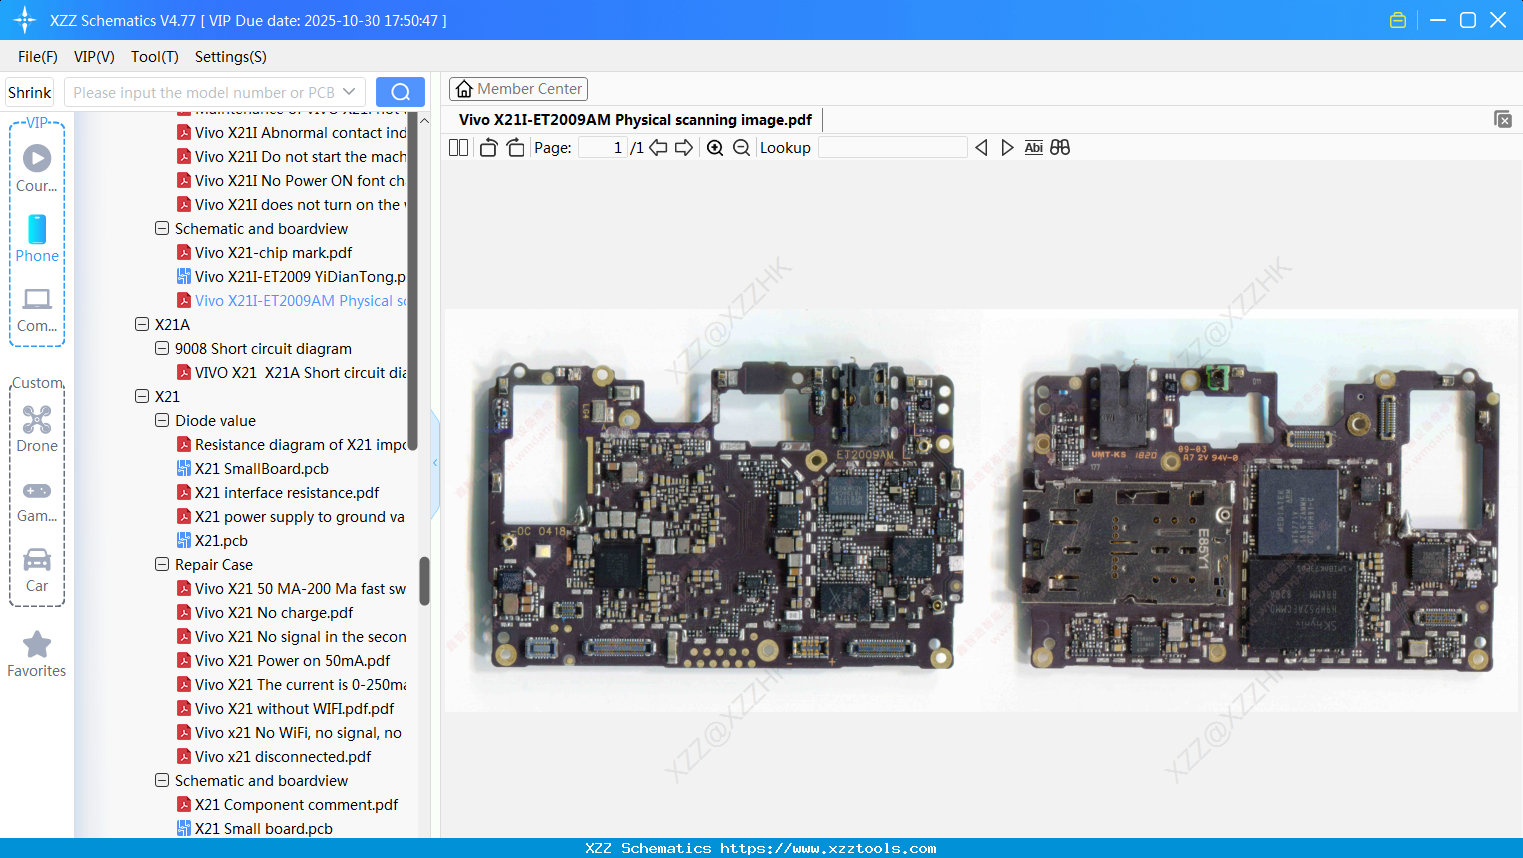
Task: Select the two-page view icon in PDF toolbar
Action: coord(458,147)
